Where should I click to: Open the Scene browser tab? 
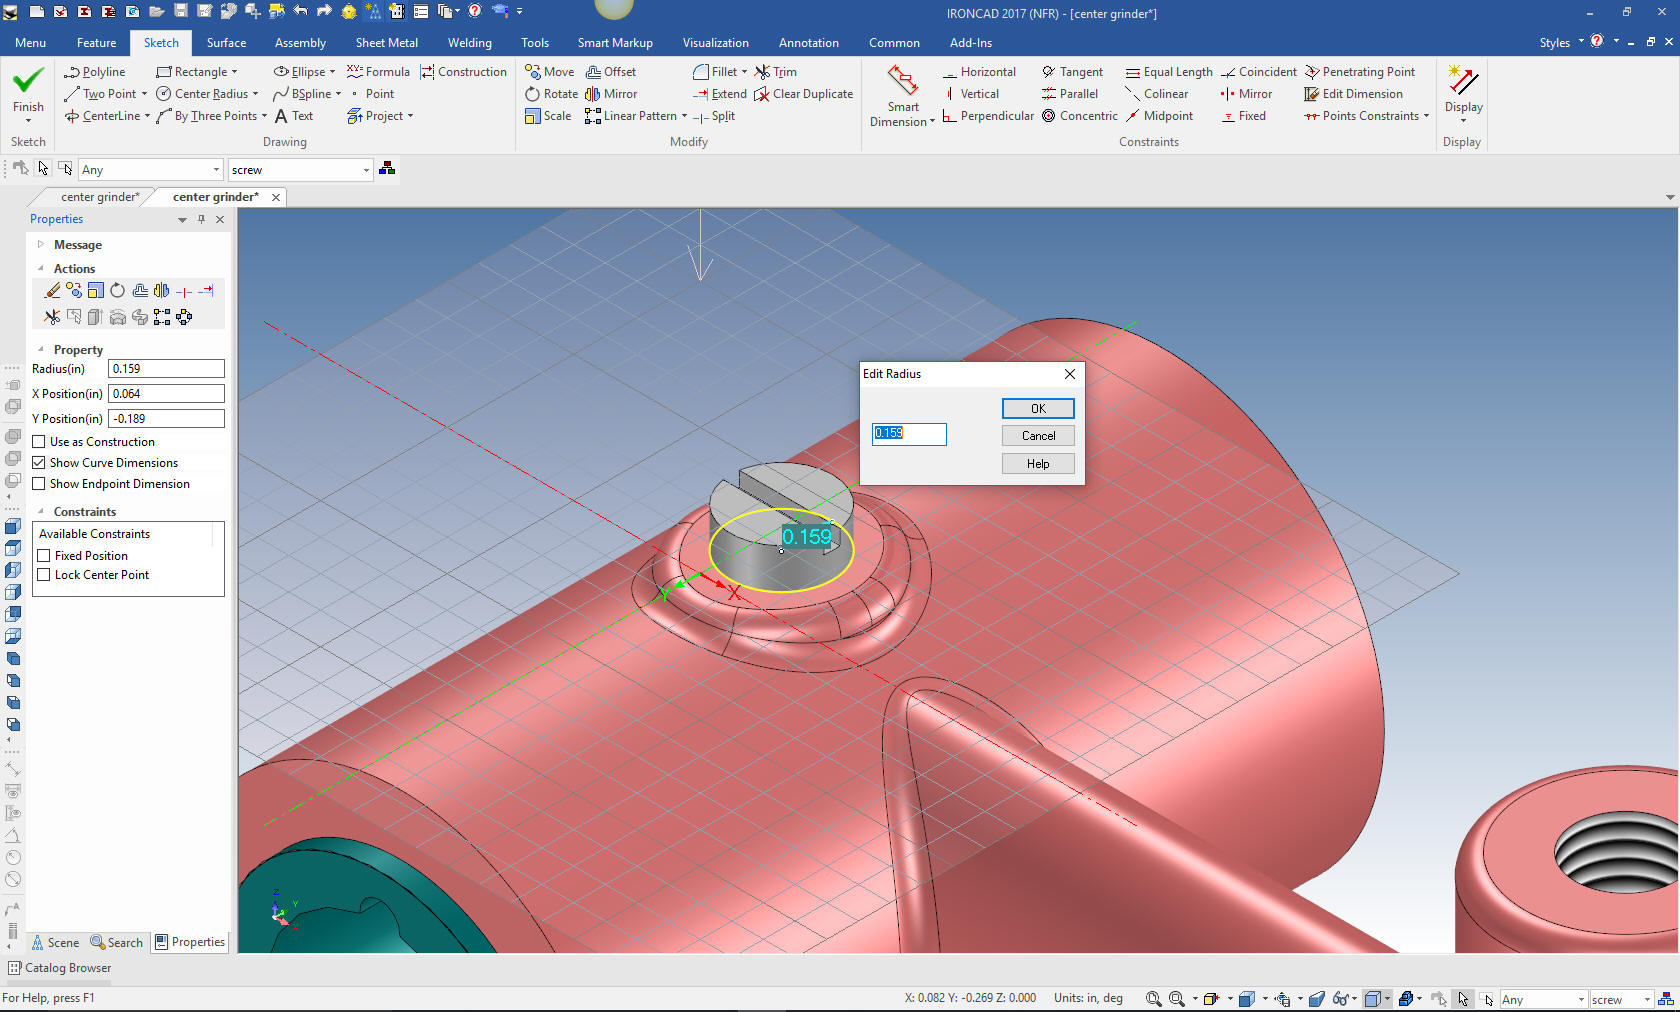tap(55, 943)
